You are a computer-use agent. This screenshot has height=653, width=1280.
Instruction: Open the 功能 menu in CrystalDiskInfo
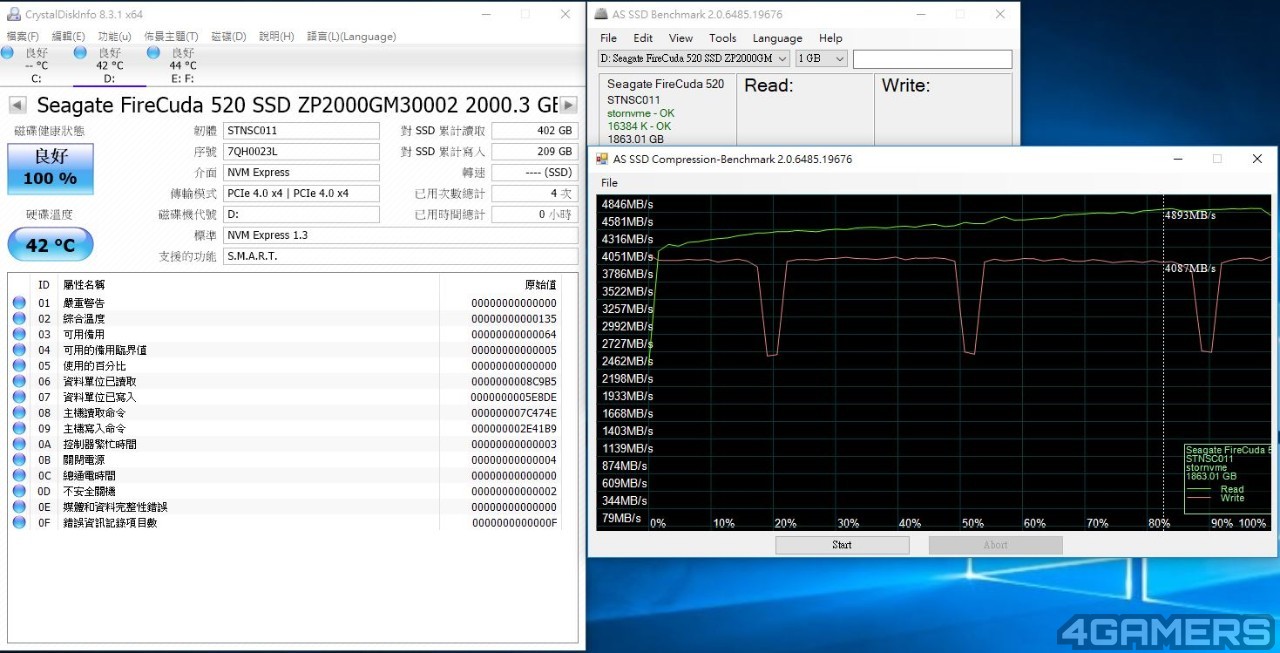(x=114, y=36)
